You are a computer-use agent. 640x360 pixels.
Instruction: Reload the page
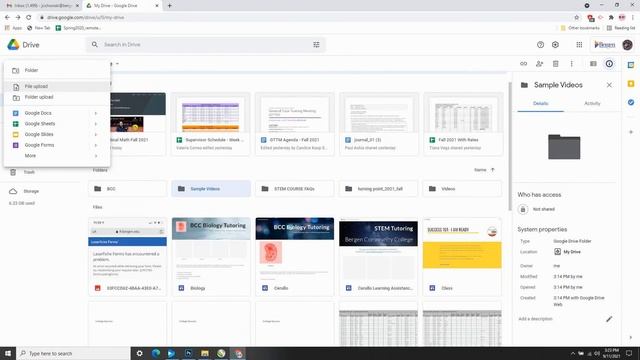(29, 18)
